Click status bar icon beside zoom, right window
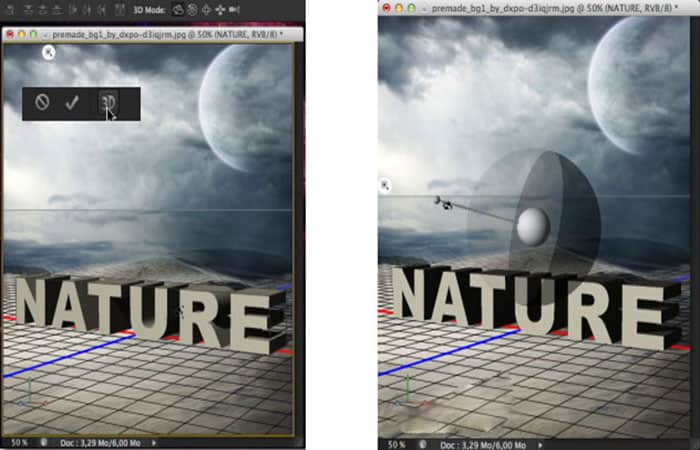Image resolution: width=700 pixels, height=450 pixels. pyautogui.click(x=422, y=445)
